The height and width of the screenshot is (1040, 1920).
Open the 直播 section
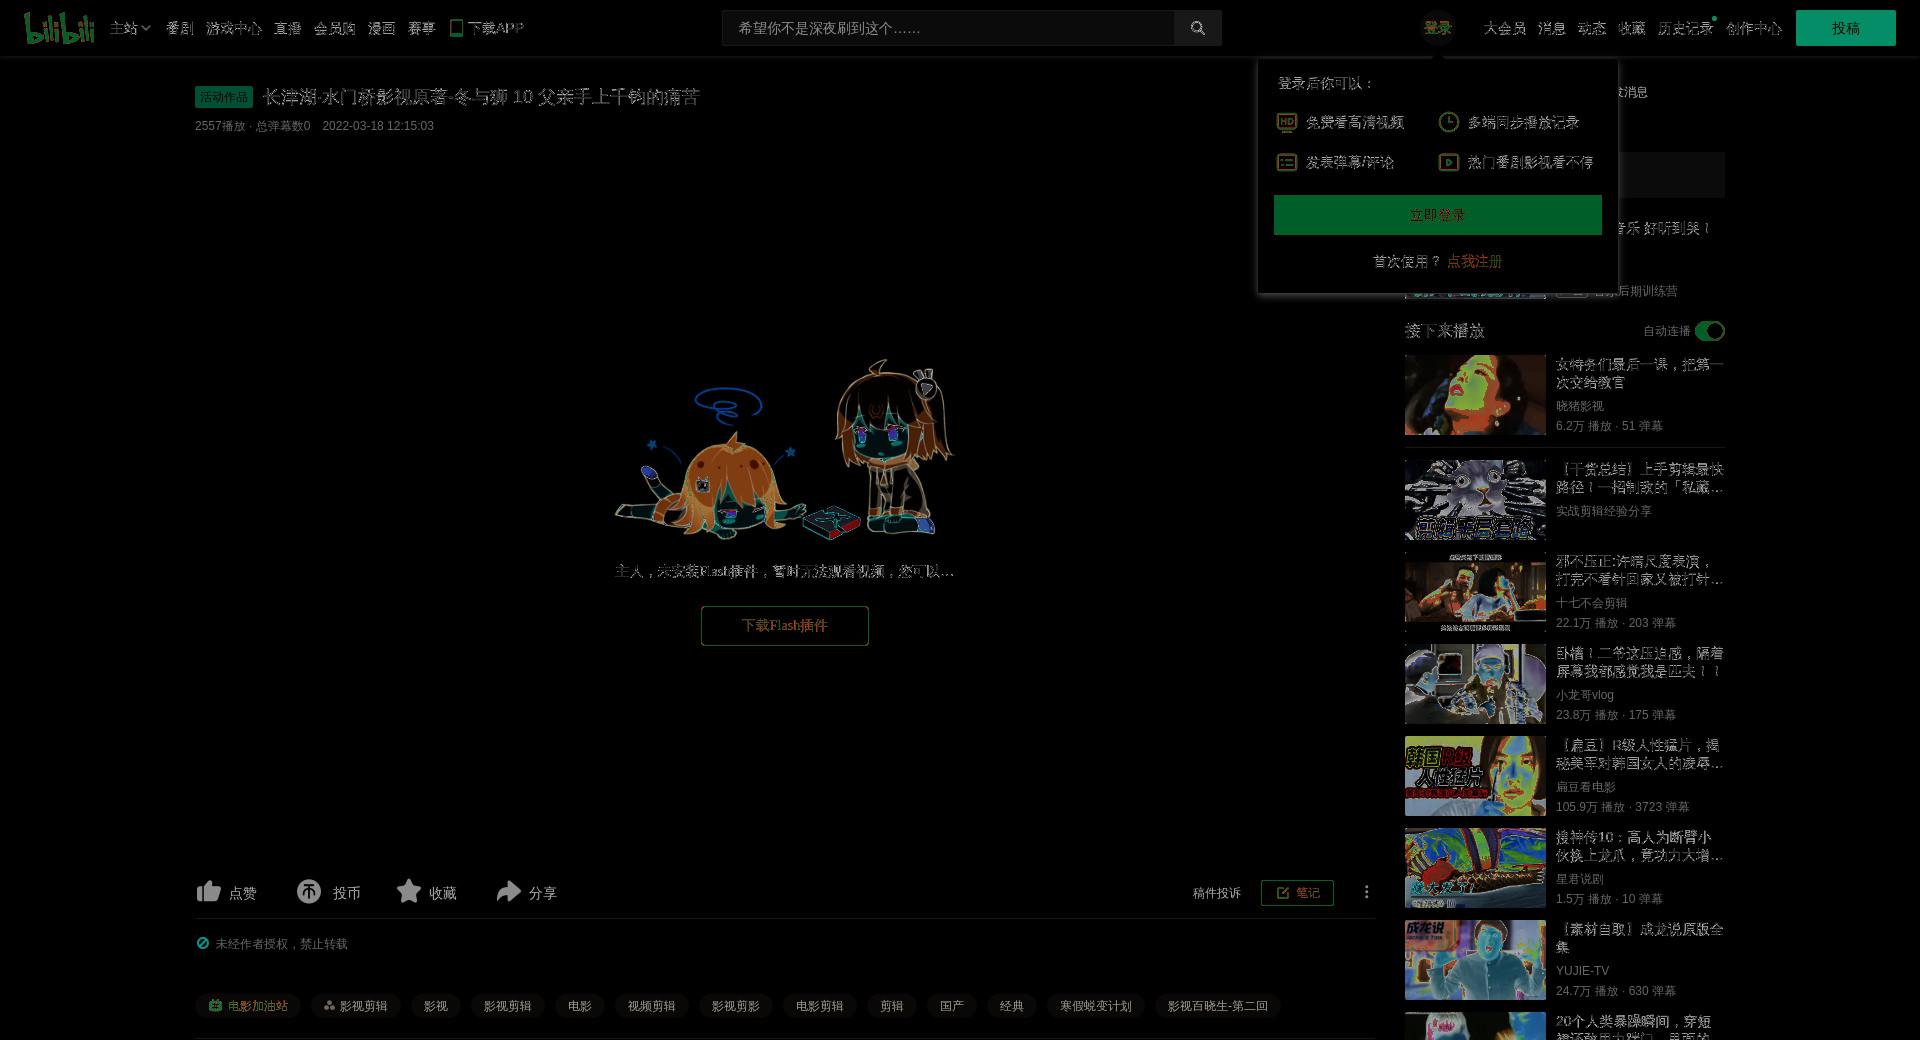[x=287, y=28]
